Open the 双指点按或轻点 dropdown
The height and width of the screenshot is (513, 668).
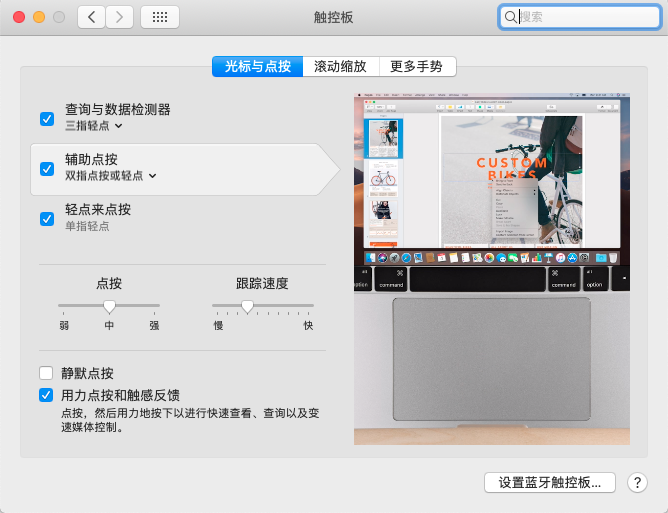click(111, 176)
